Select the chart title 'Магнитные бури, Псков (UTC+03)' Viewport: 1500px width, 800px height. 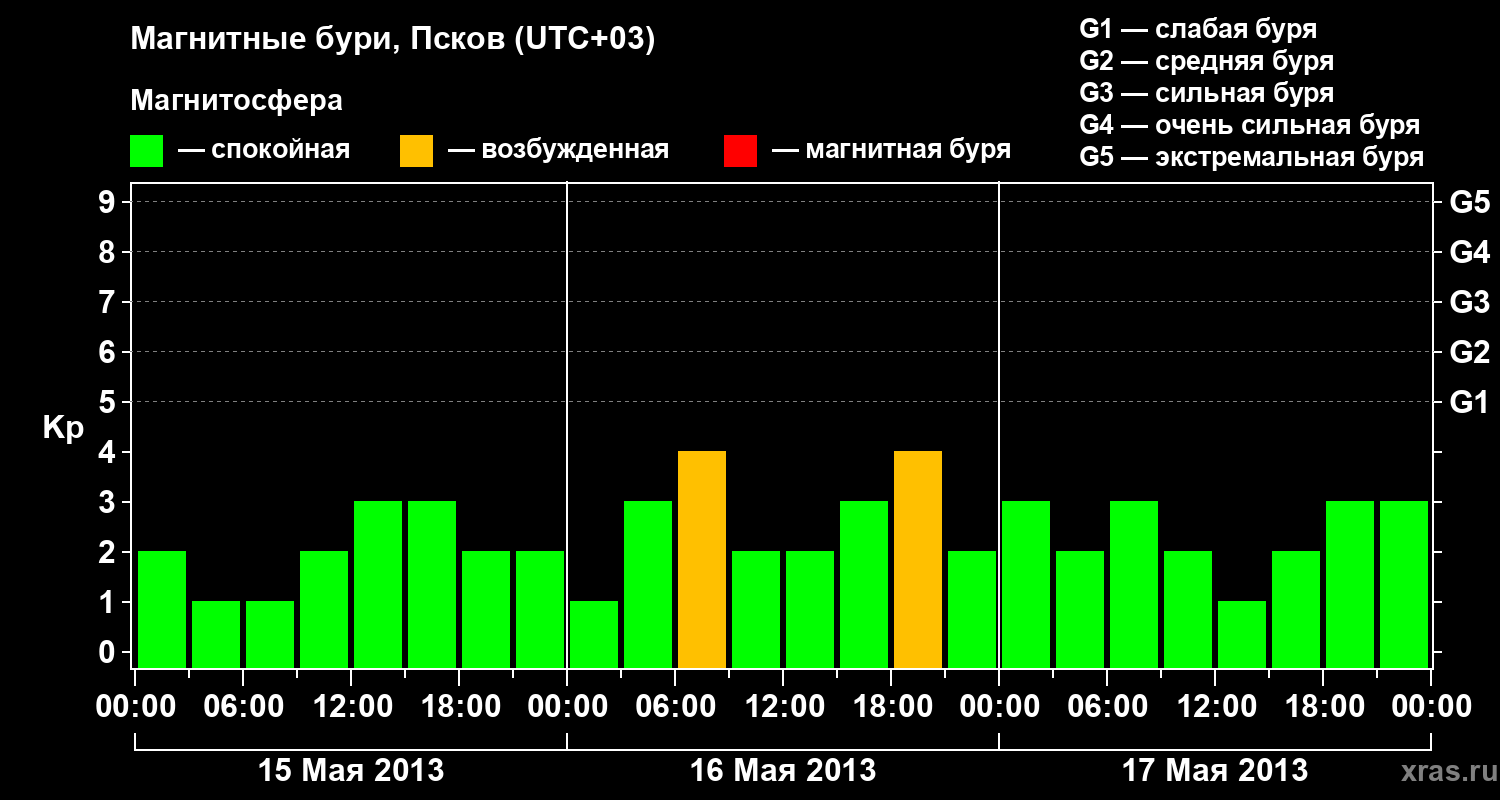click(393, 40)
